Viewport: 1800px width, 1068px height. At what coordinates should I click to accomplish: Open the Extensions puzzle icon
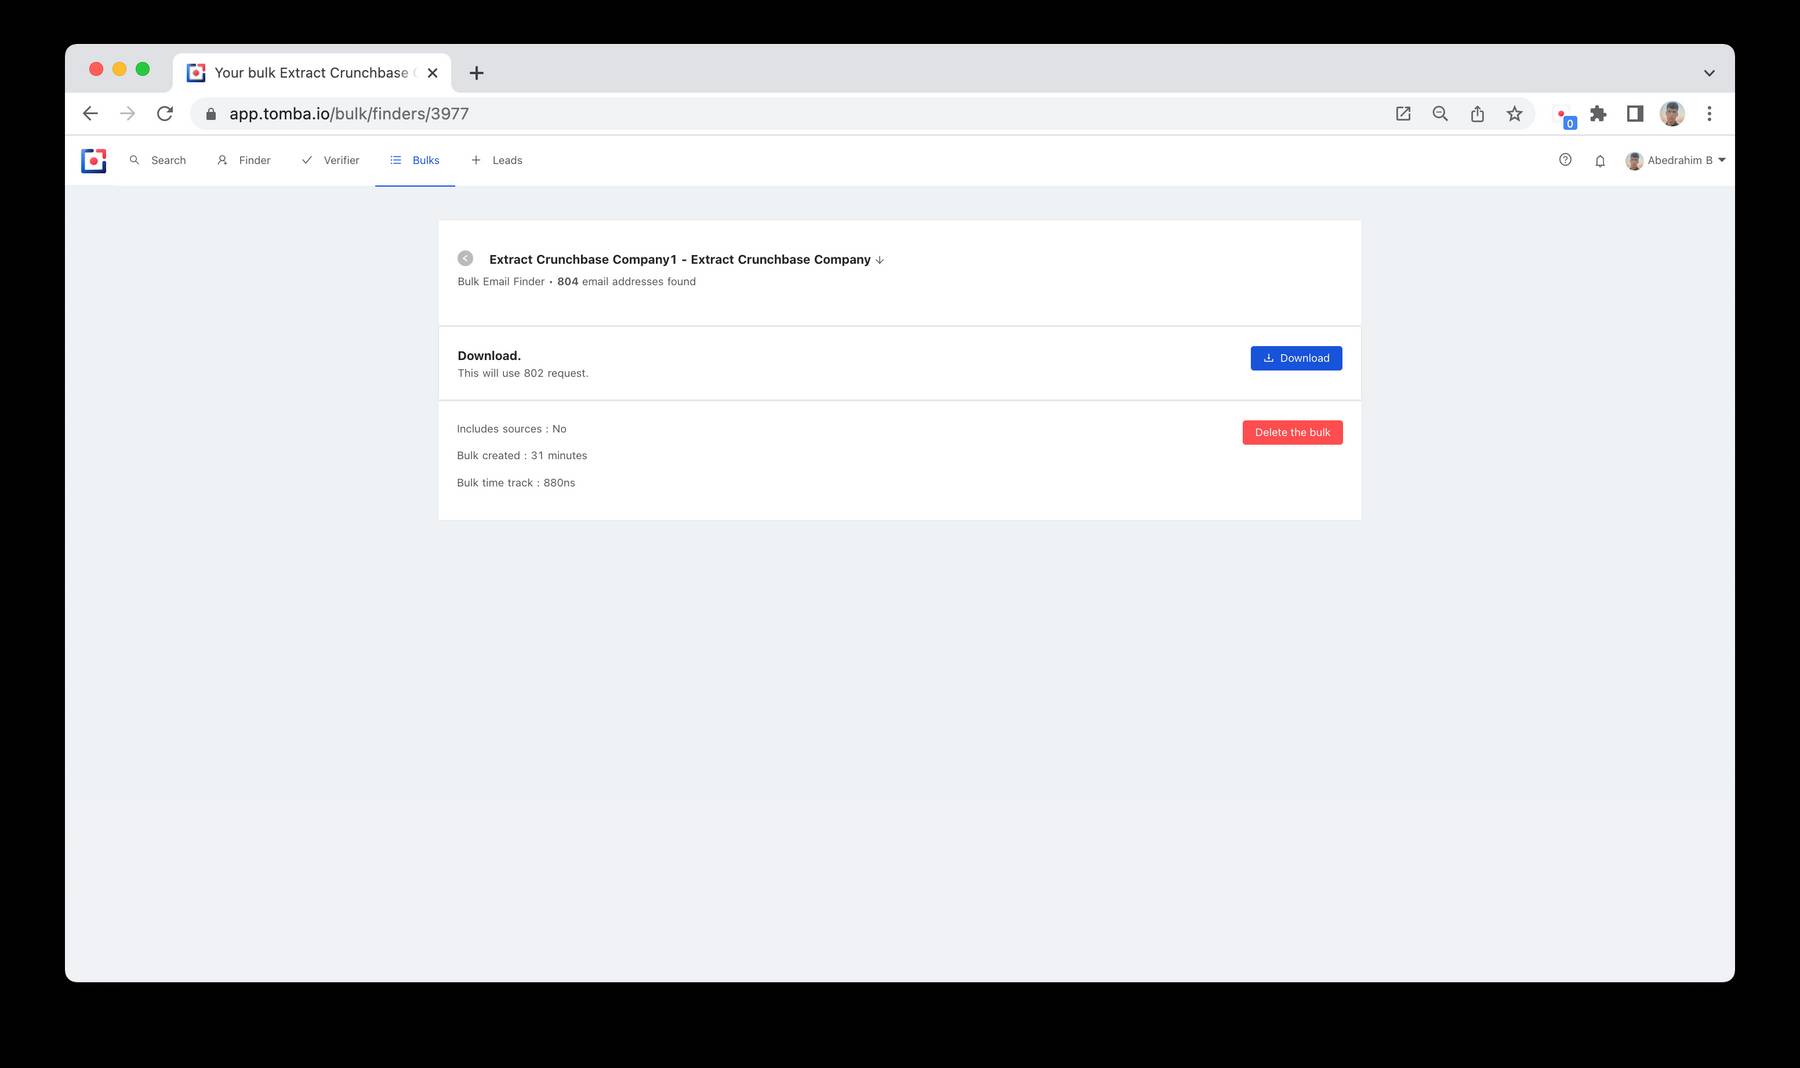tap(1598, 114)
